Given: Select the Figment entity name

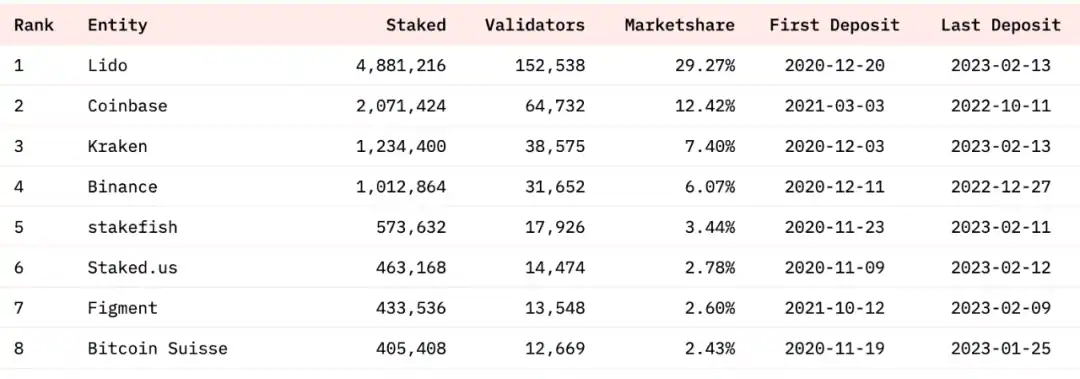Looking at the screenshot, I should (123, 308).
